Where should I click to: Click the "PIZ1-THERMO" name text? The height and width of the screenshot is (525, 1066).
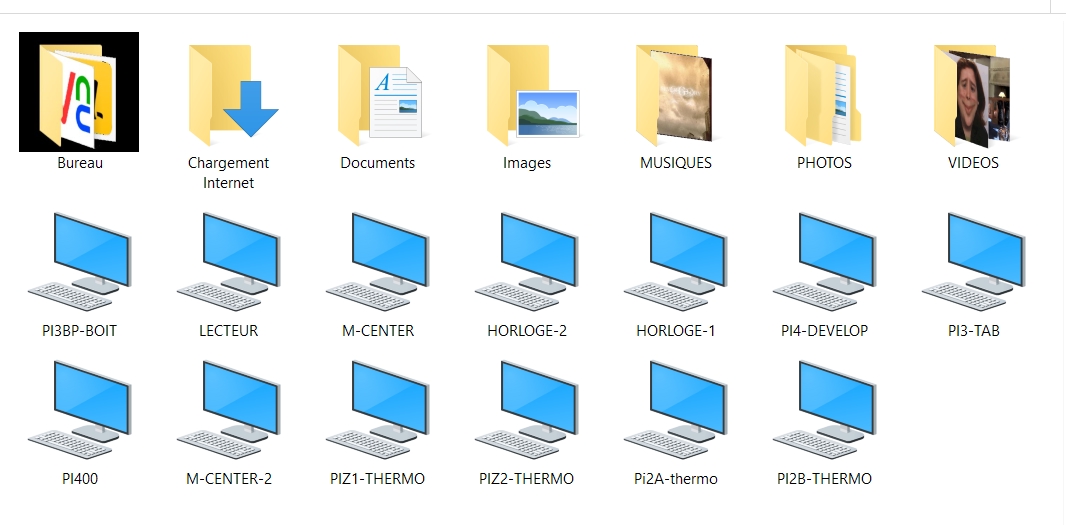[x=377, y=479]
